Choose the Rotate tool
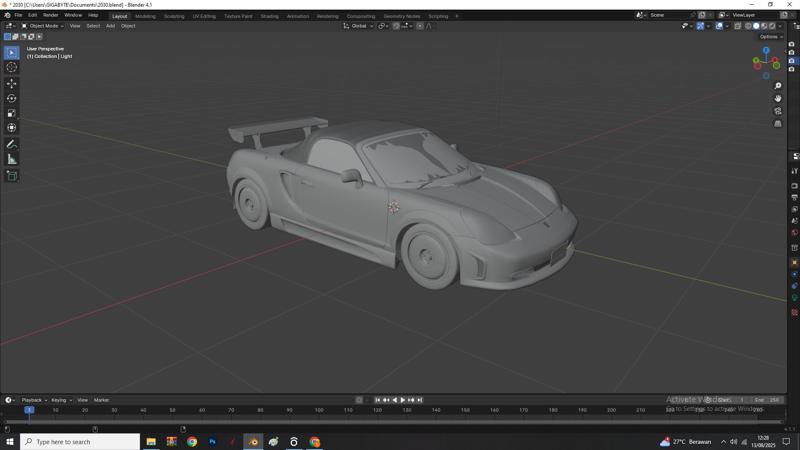The width and height of the screenshot is (800, 450). (x=11, y=98)
